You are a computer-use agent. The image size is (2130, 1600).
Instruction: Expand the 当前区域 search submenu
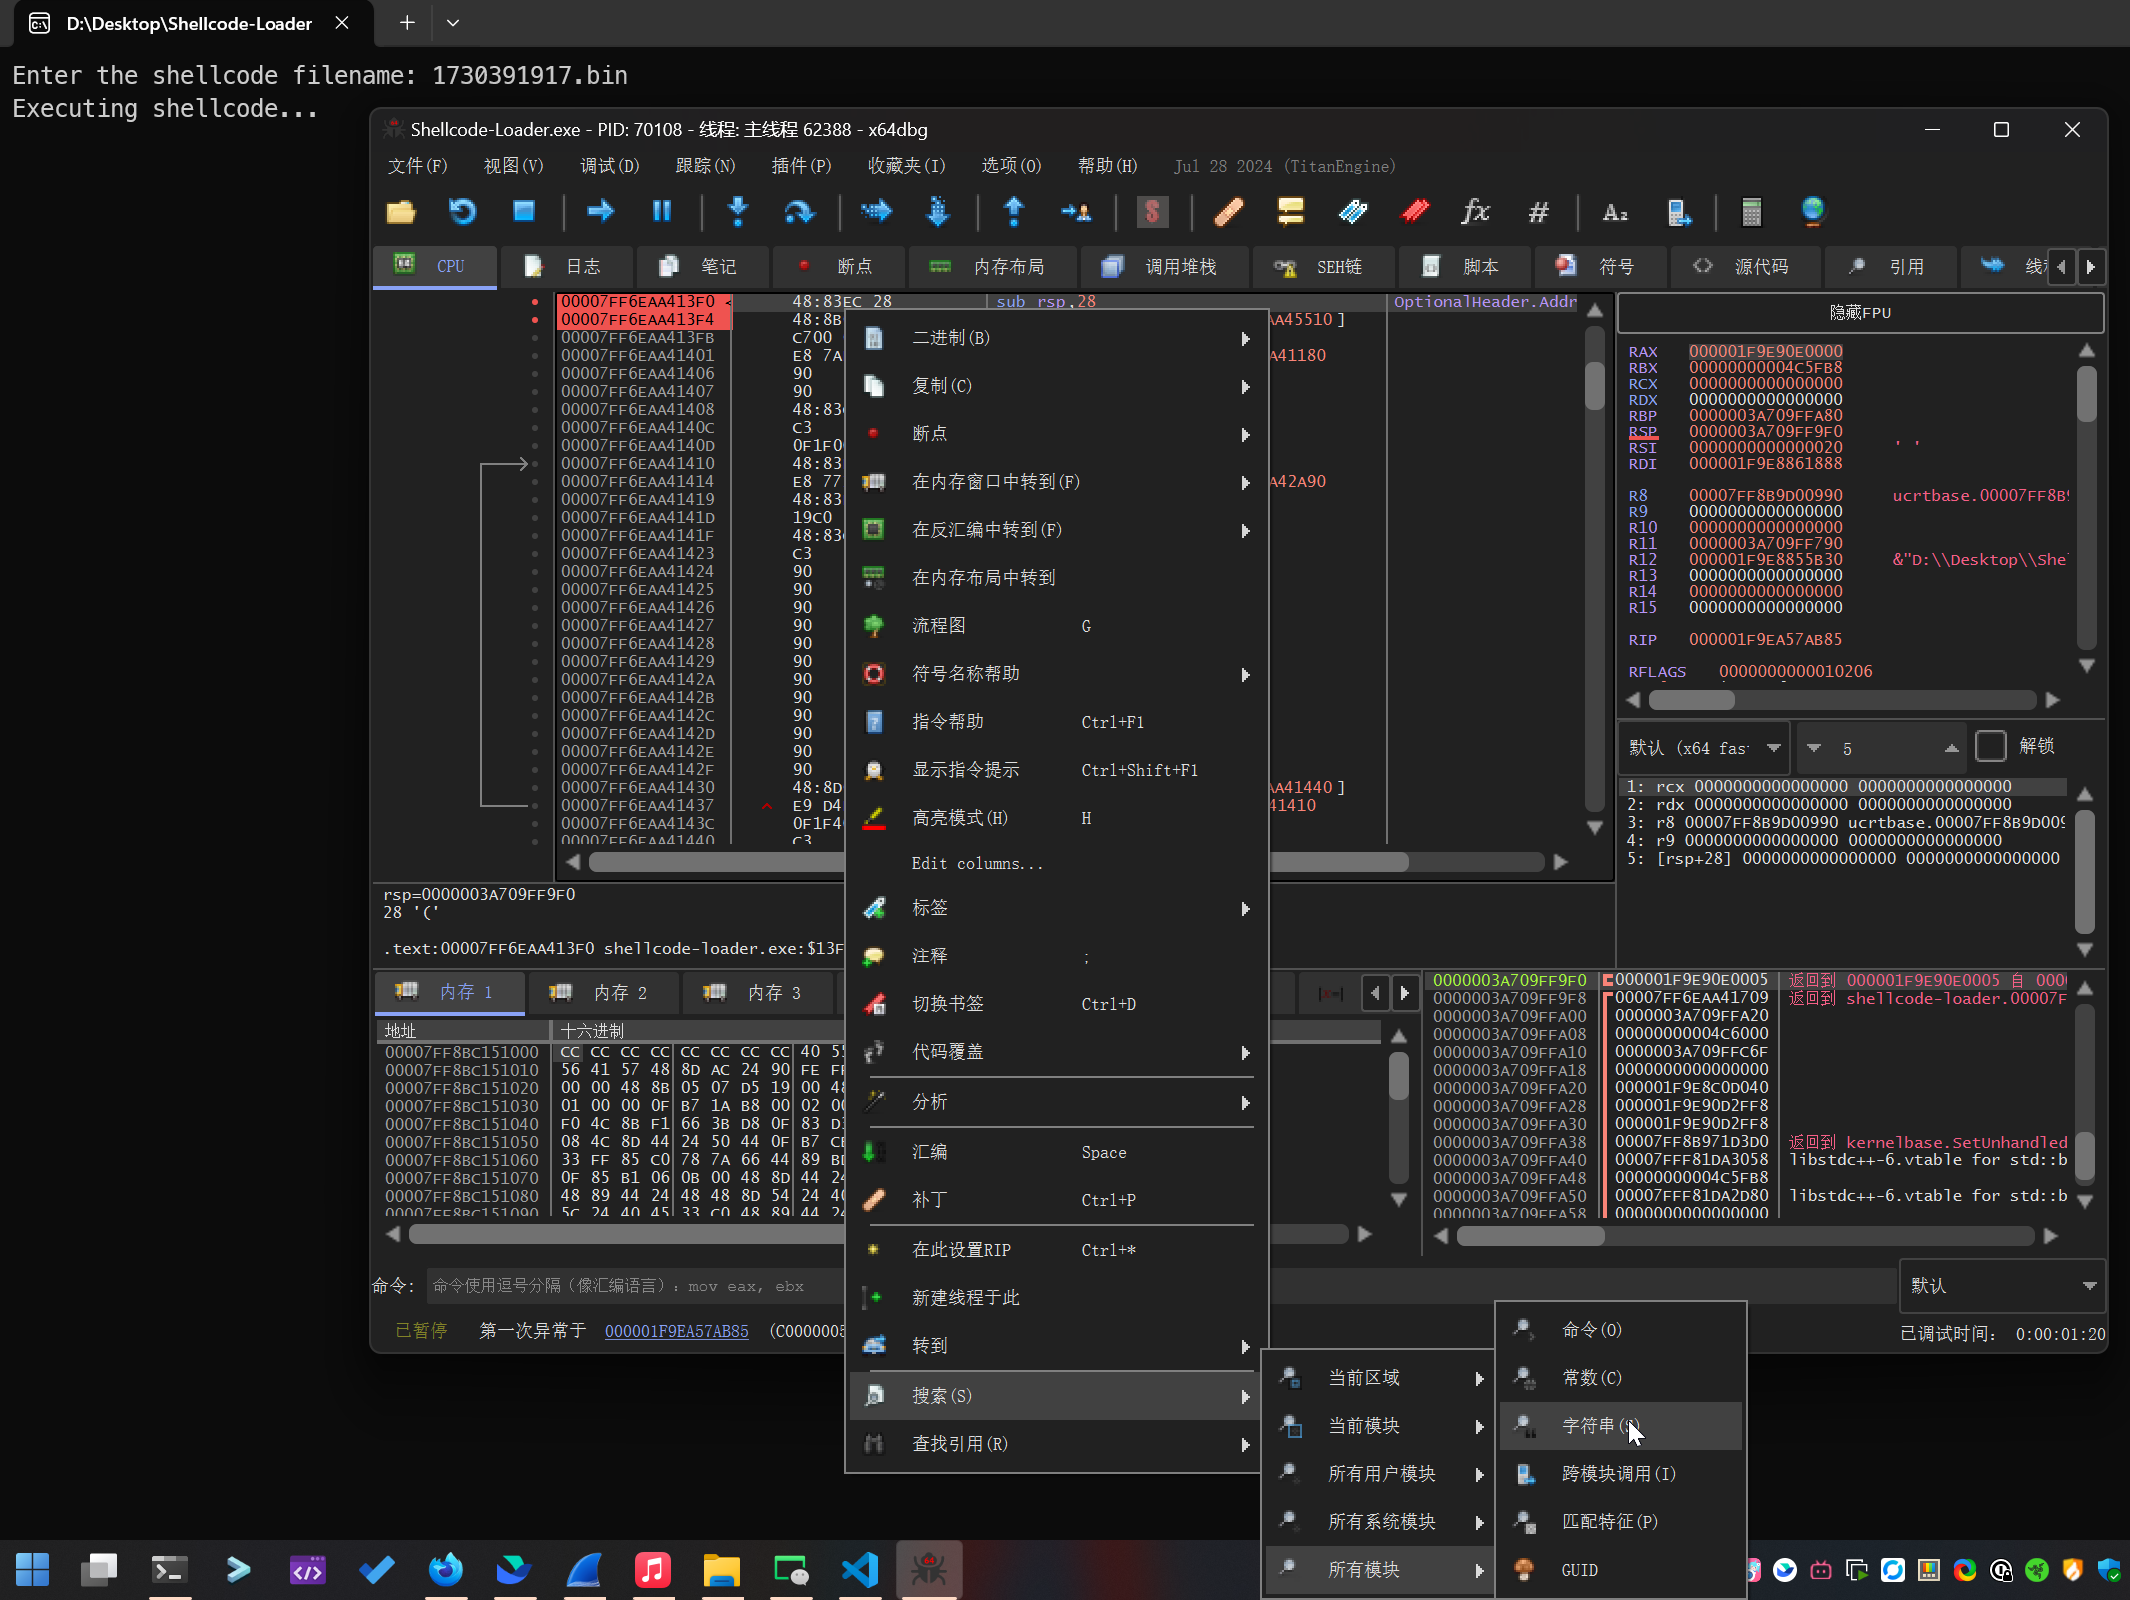coord(1380,1378)
